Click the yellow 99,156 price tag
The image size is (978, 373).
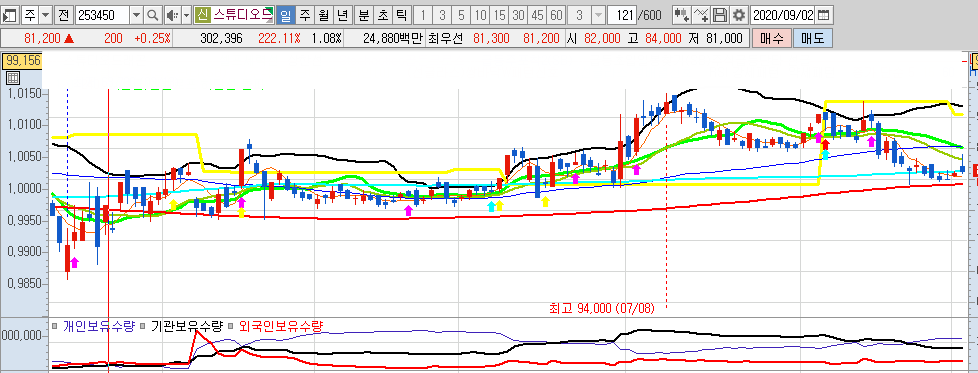point(22,61)
